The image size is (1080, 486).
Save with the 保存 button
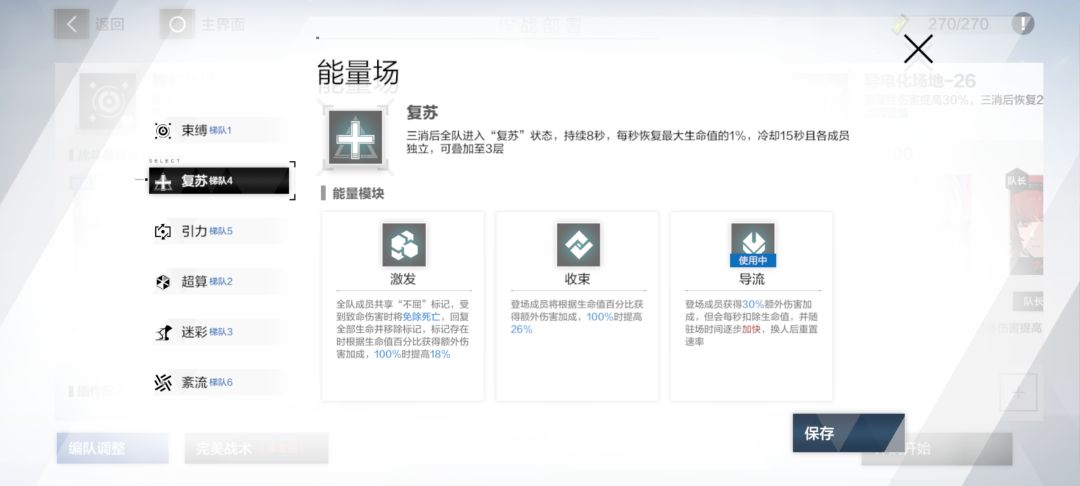(848, 433)
